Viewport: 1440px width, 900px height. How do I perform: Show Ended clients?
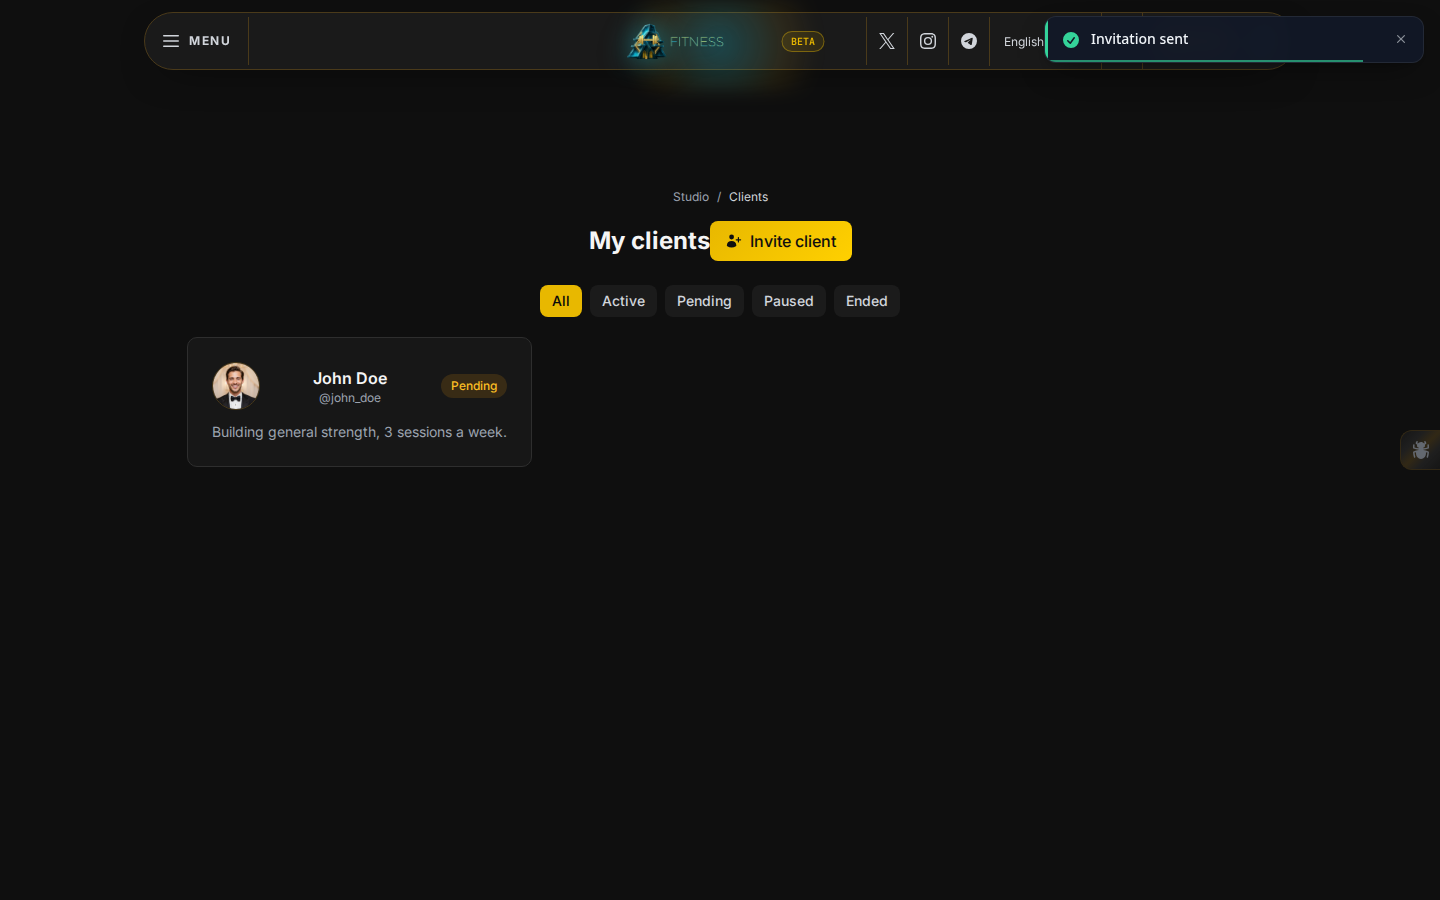click(x=867, y=301)
